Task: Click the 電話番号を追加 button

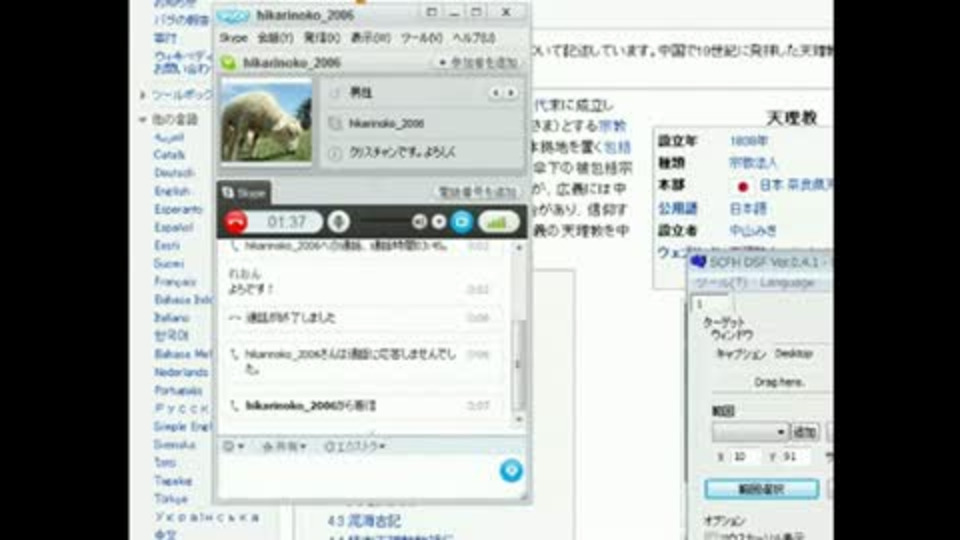Action: point(478,192)
